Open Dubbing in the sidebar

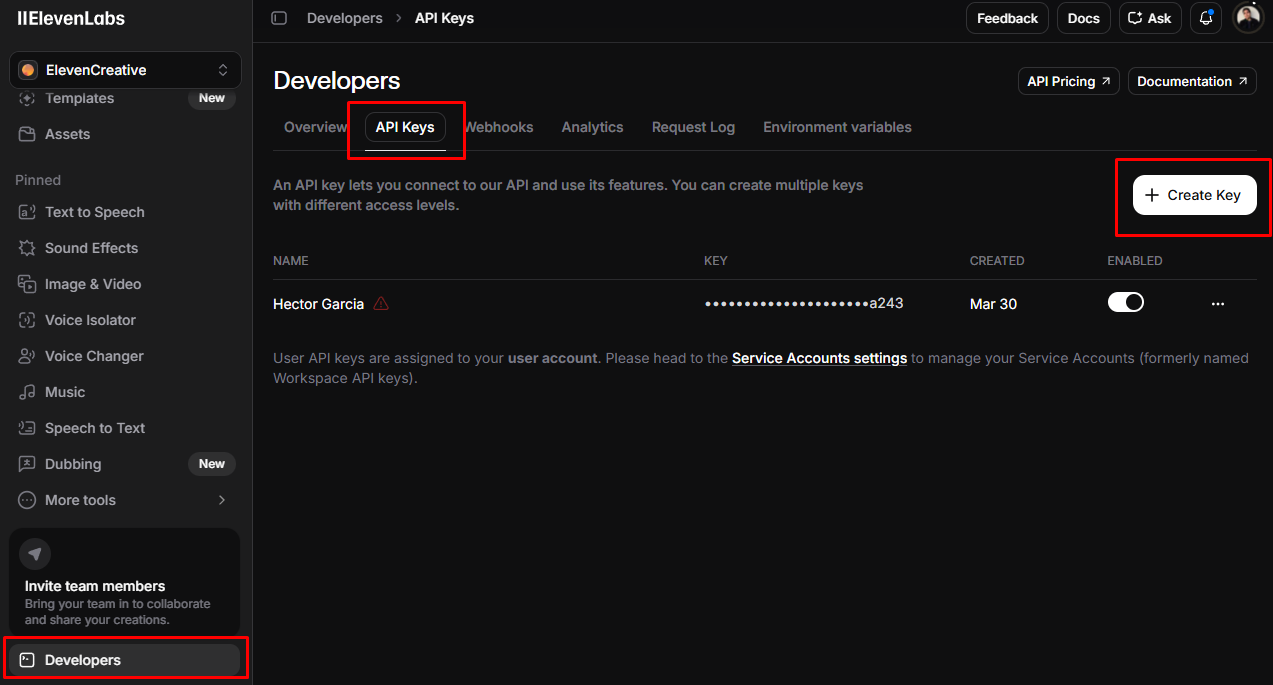(125, 464)
